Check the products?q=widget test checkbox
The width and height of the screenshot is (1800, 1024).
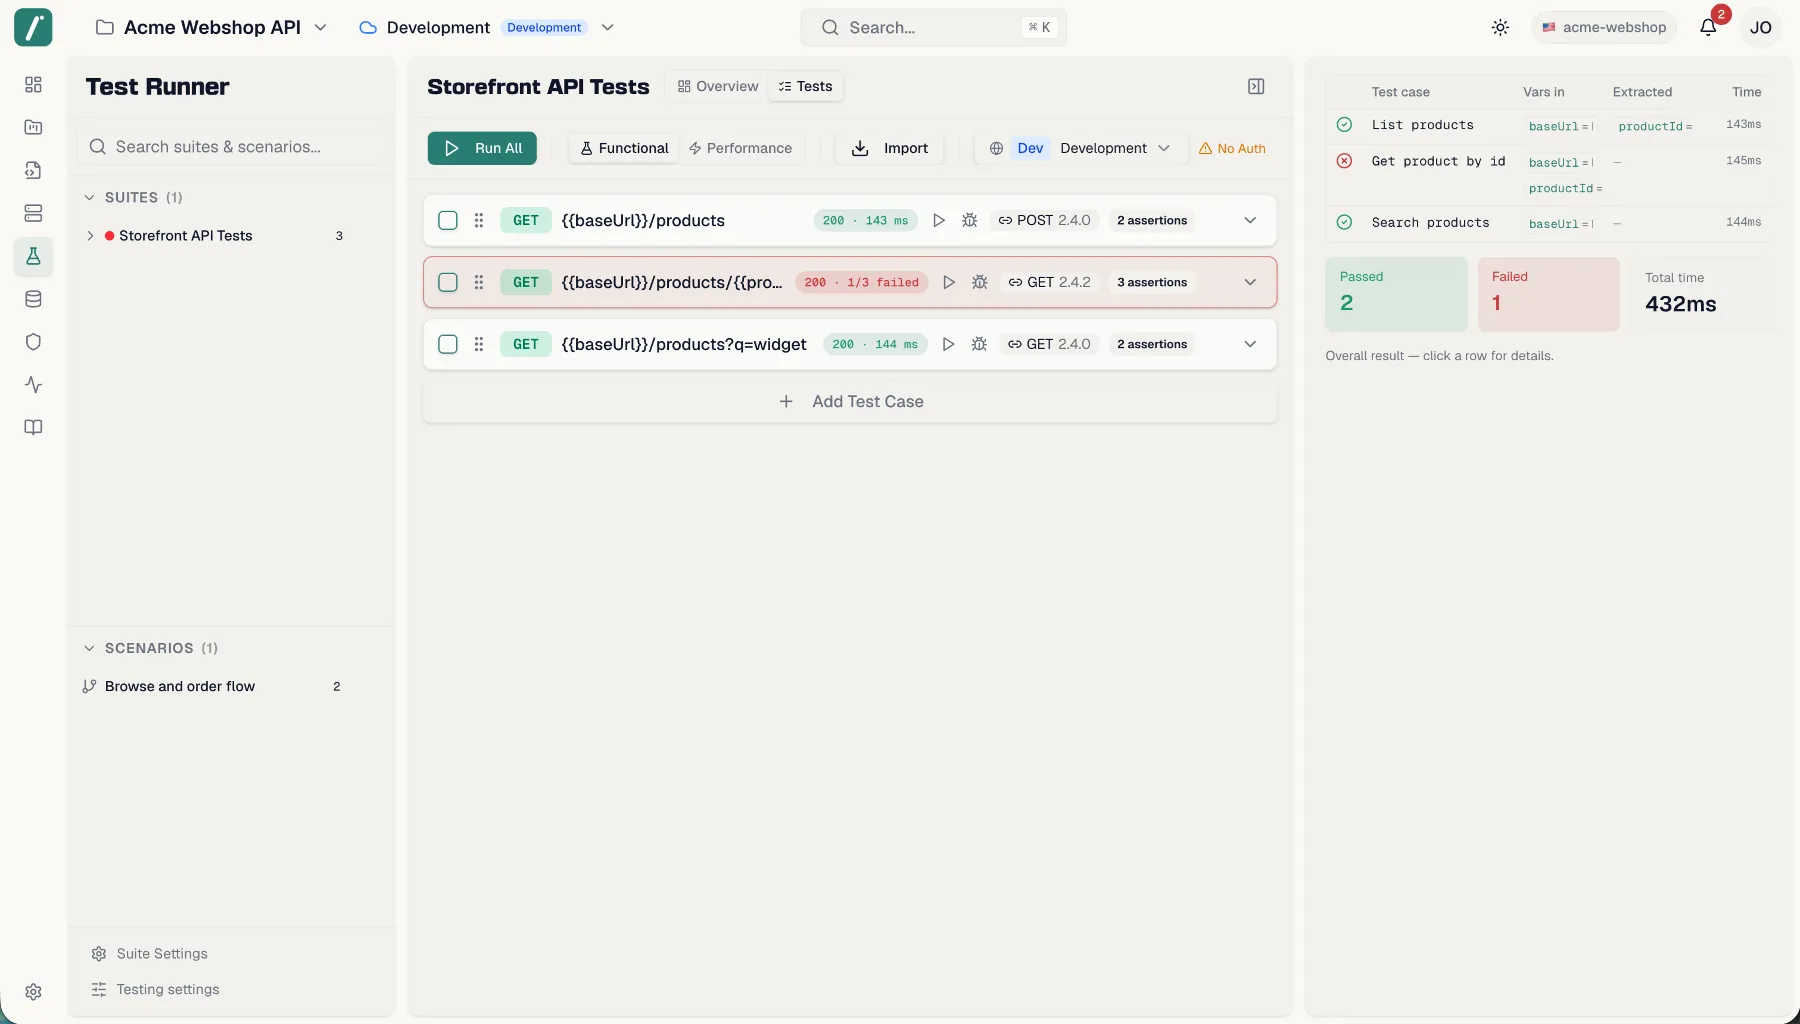(x=448, y=344)
